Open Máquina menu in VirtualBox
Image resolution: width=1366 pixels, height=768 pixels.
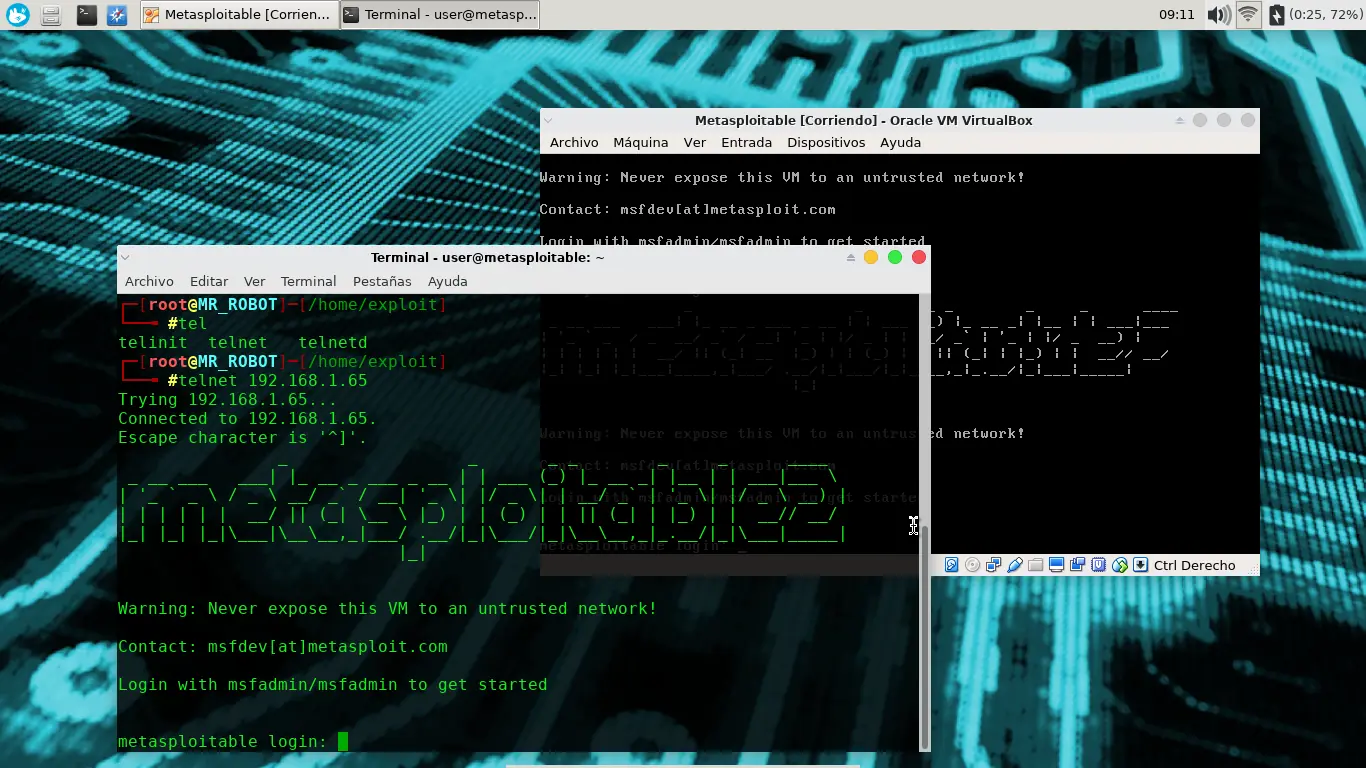(641, 142)
